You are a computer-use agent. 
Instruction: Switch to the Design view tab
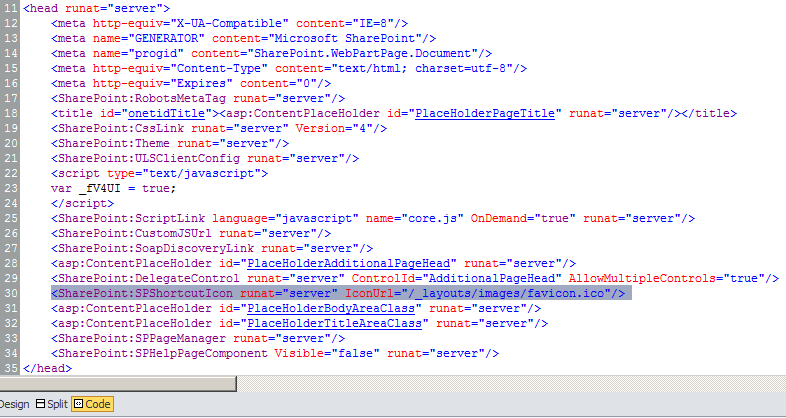(15, 404)
